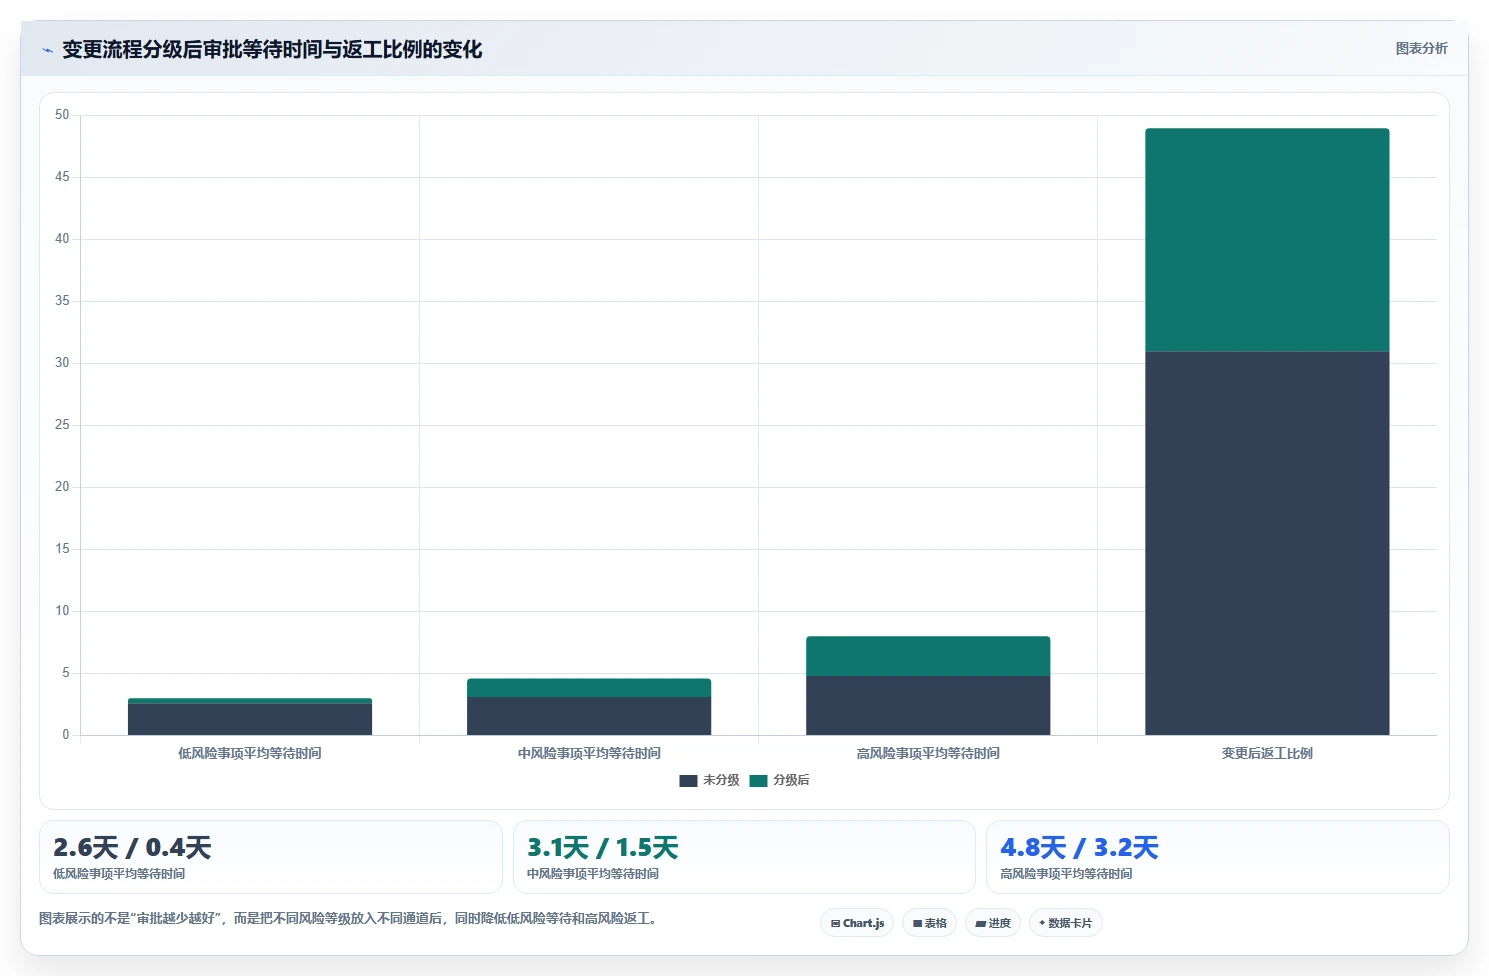Screen dimensions: 1489x976
Task: Open the 3.1天 / 1.5天 data card
Action: pyautogui.click(x=744, y=857)
